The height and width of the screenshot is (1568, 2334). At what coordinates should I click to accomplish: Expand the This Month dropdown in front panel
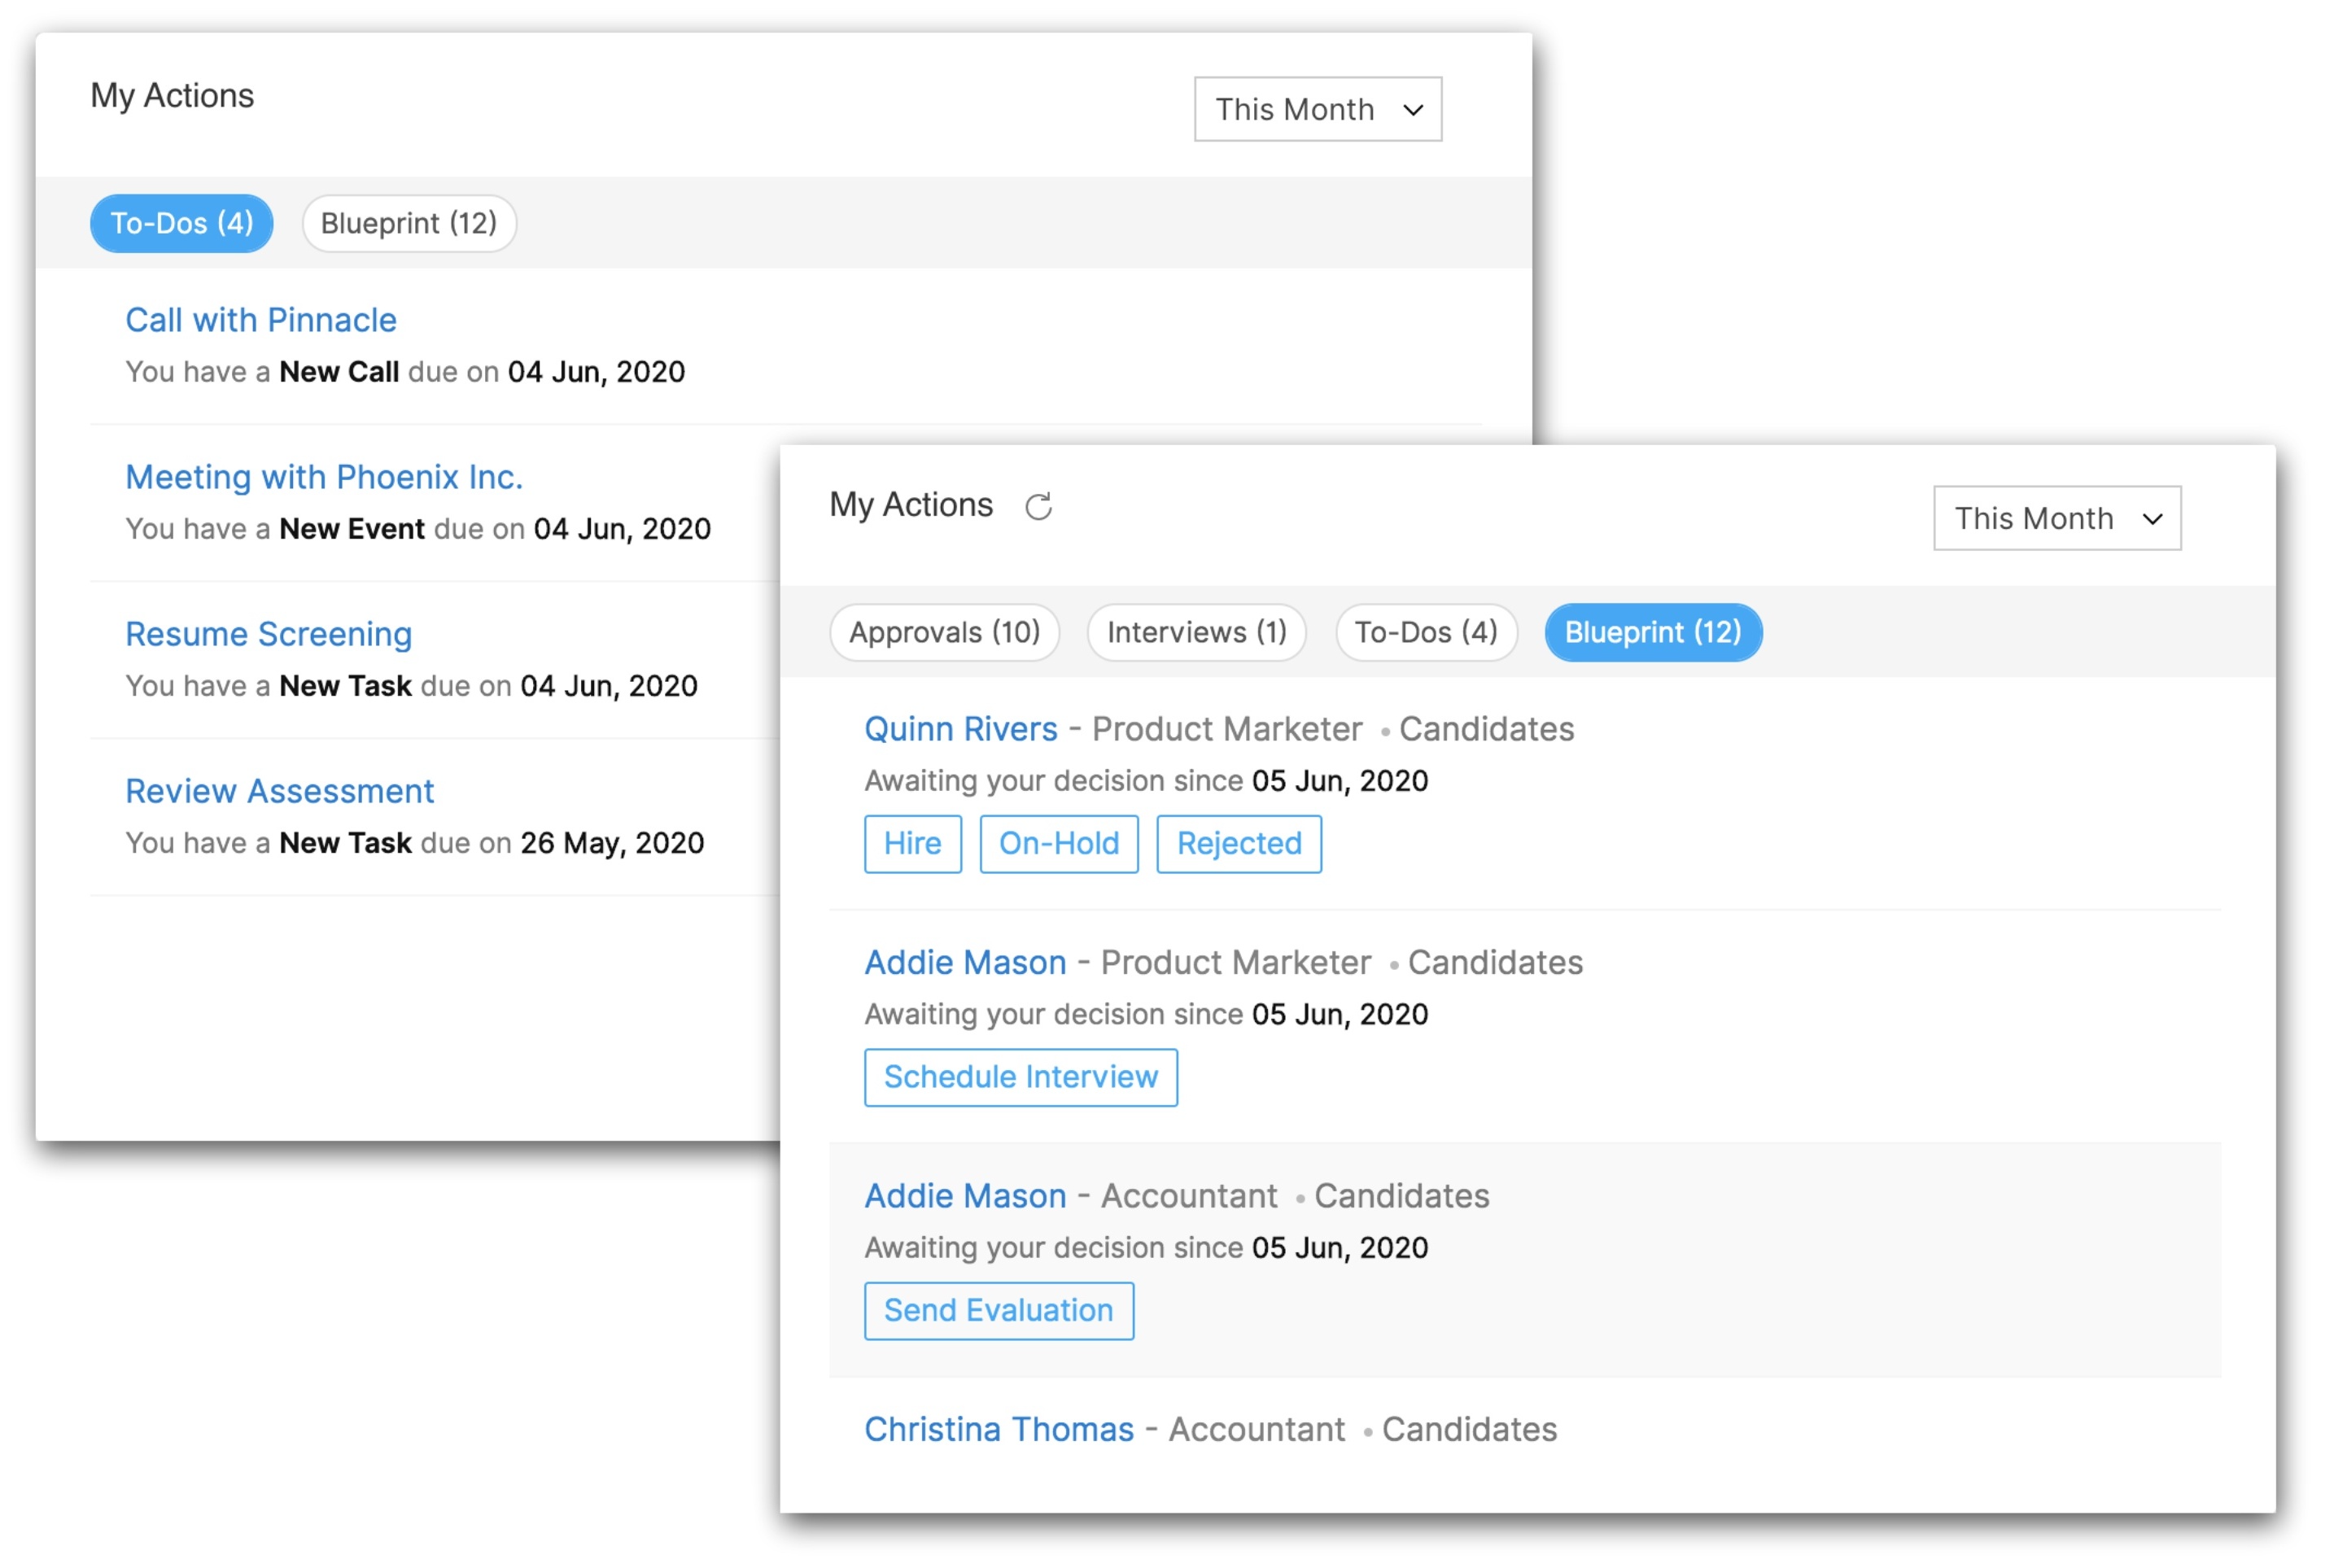click(2056, 518)
